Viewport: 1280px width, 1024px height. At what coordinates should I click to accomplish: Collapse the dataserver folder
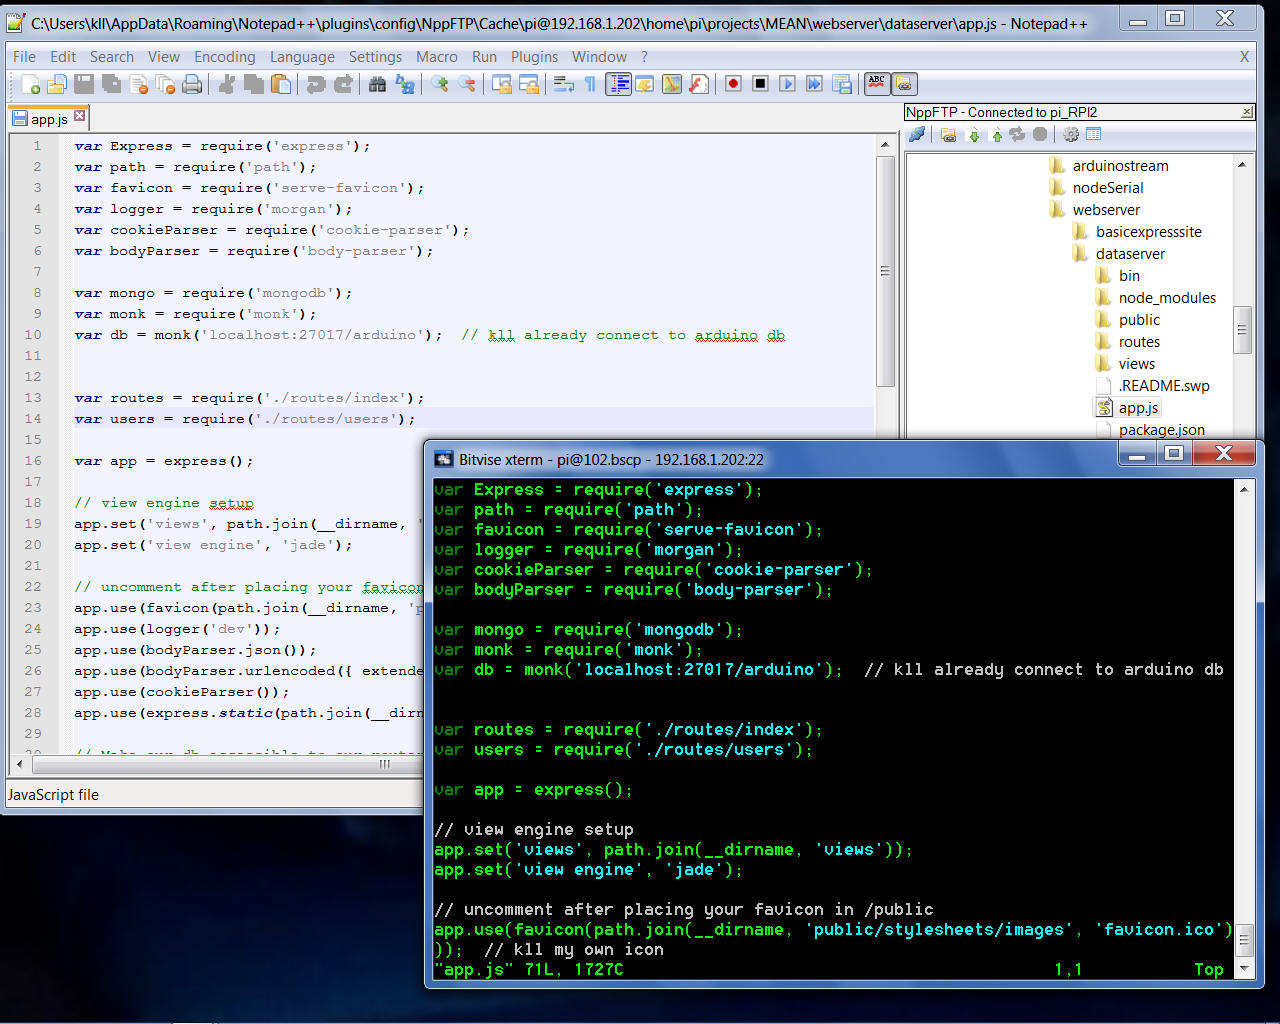tap(1130, 254)
